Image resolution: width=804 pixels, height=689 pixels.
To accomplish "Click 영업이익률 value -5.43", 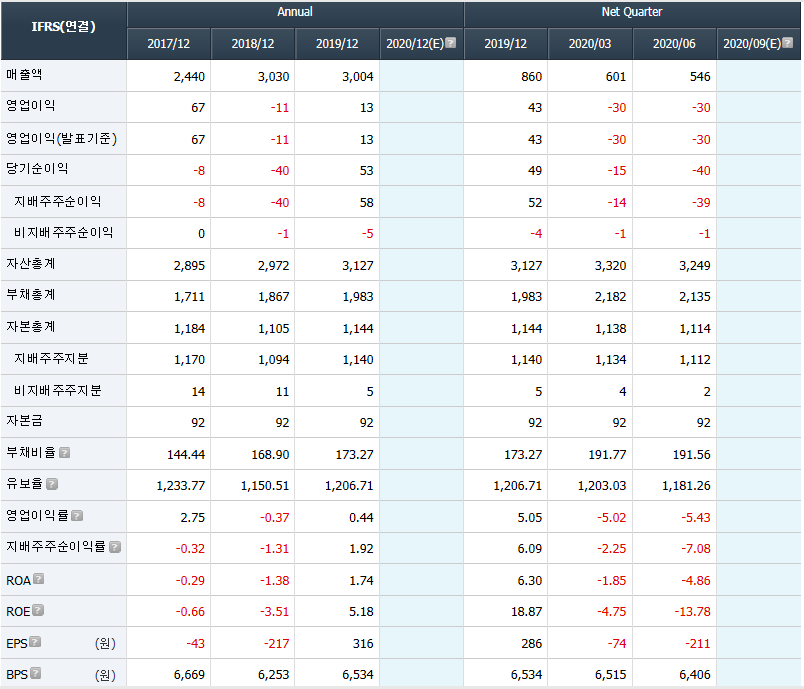I will (x=696, y=518).
